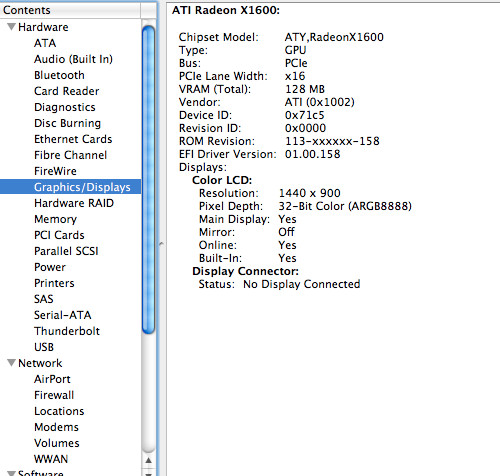Click the Bus value PCIe
This screenshot has height=476, width=500.
click(x=296, y=63)
